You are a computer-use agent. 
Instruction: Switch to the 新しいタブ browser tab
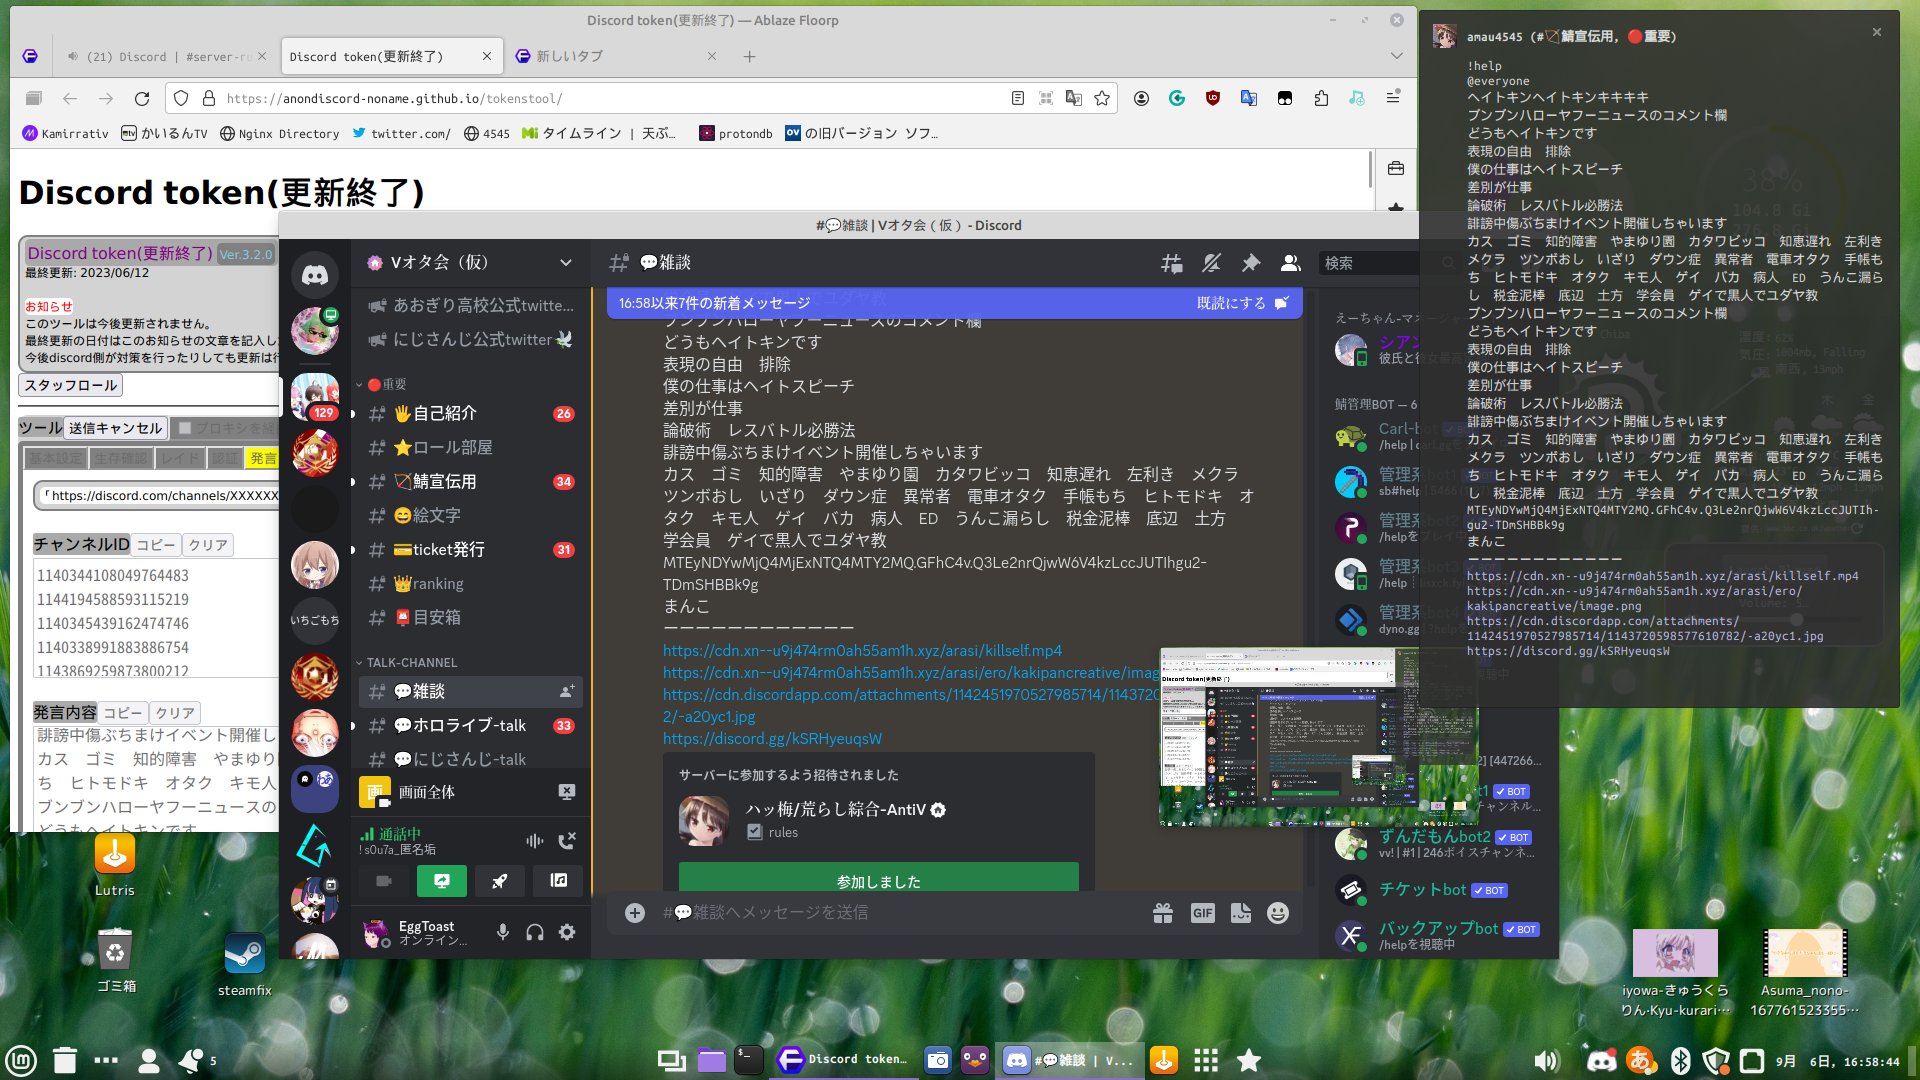point(570,56)
